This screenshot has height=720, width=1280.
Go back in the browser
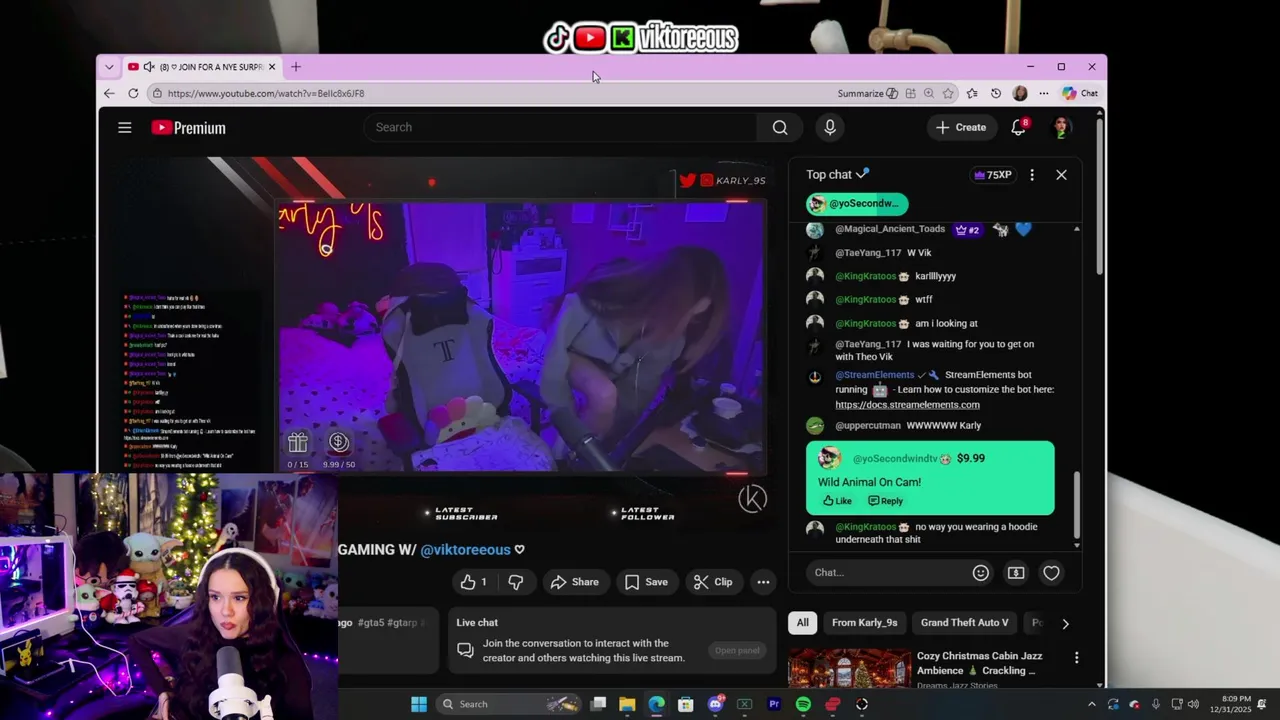(109, 93)
